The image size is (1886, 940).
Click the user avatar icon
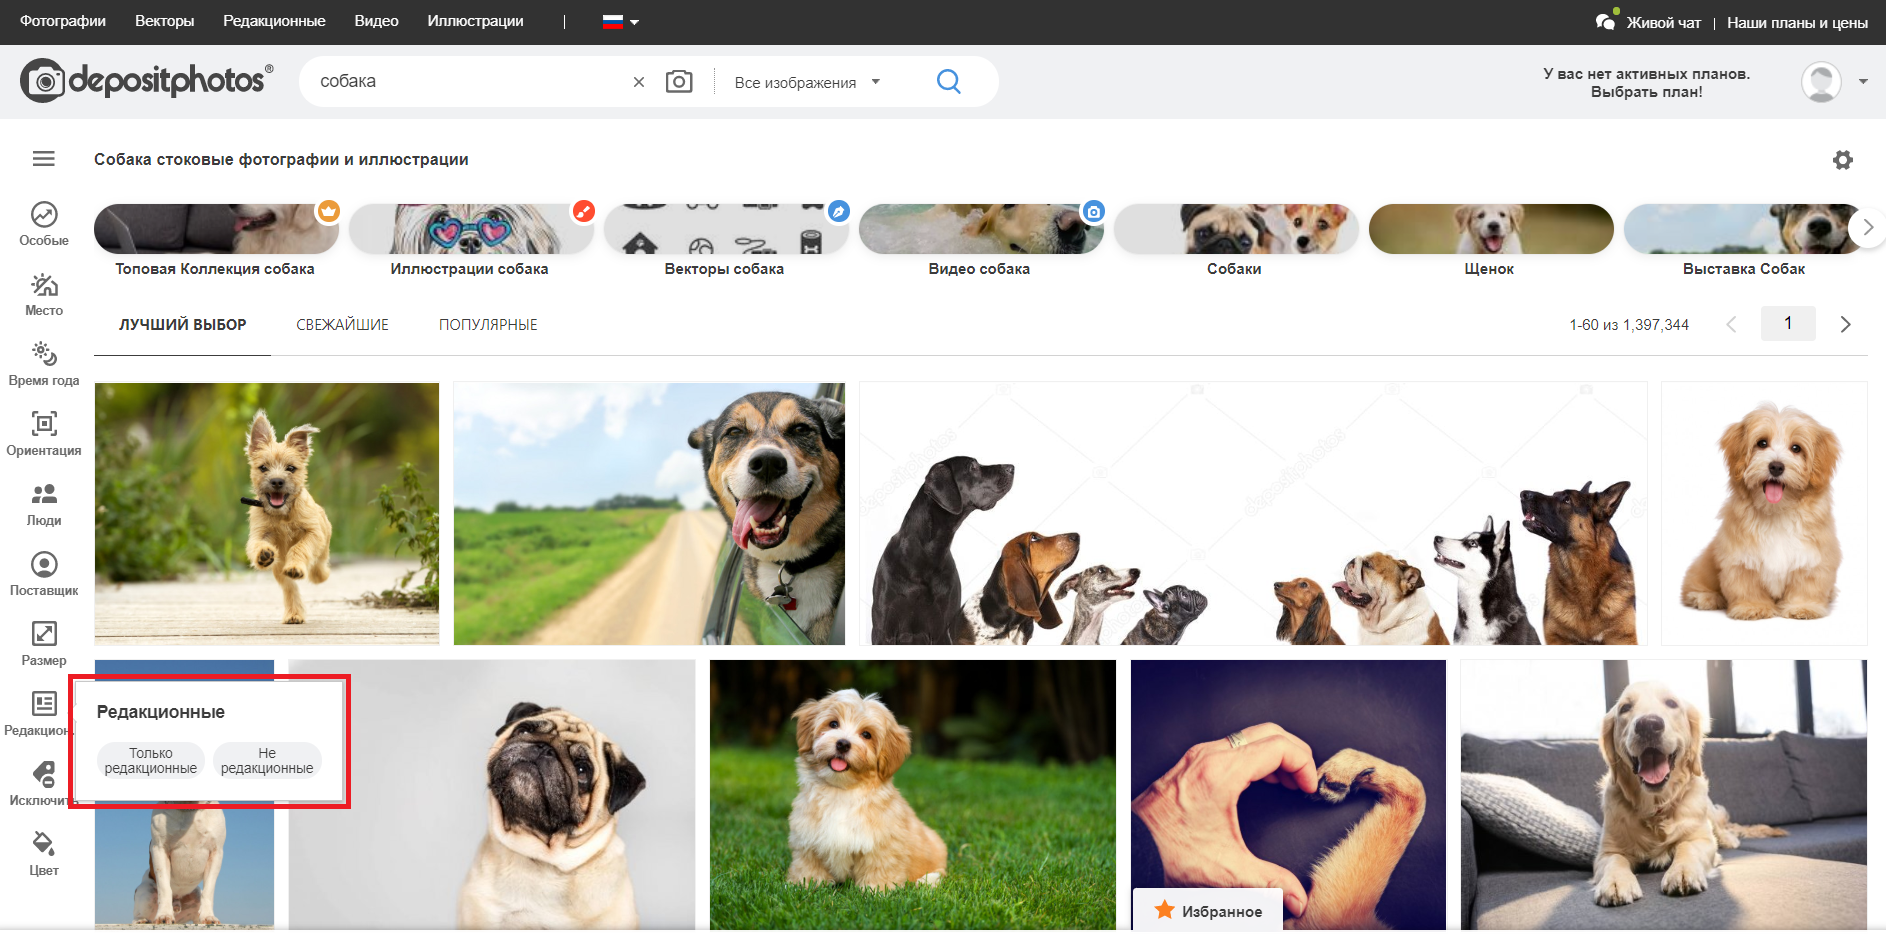[1821, 82]
